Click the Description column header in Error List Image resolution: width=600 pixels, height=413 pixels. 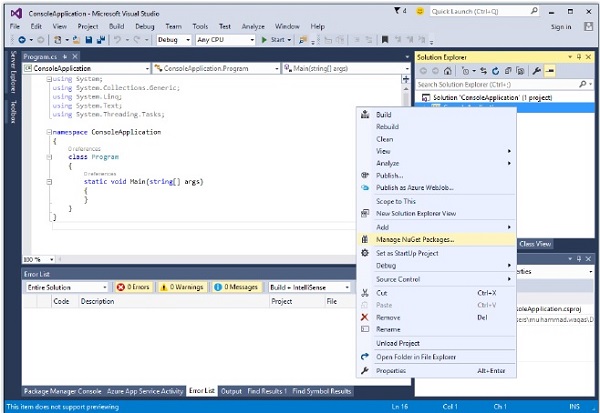97,302
